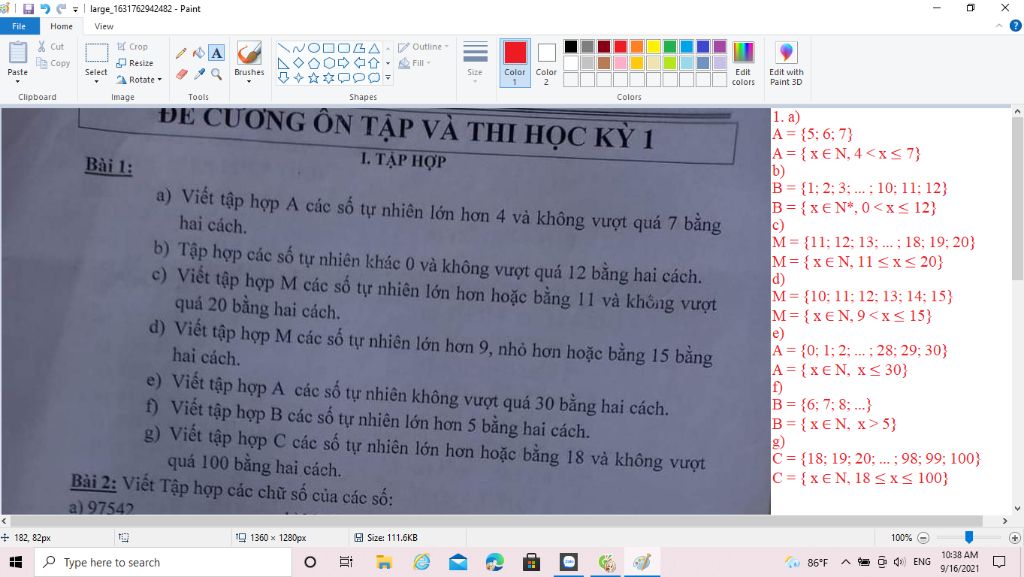
Task: Open Paint Help question mark icon
Action: [x=1016, y=26]
